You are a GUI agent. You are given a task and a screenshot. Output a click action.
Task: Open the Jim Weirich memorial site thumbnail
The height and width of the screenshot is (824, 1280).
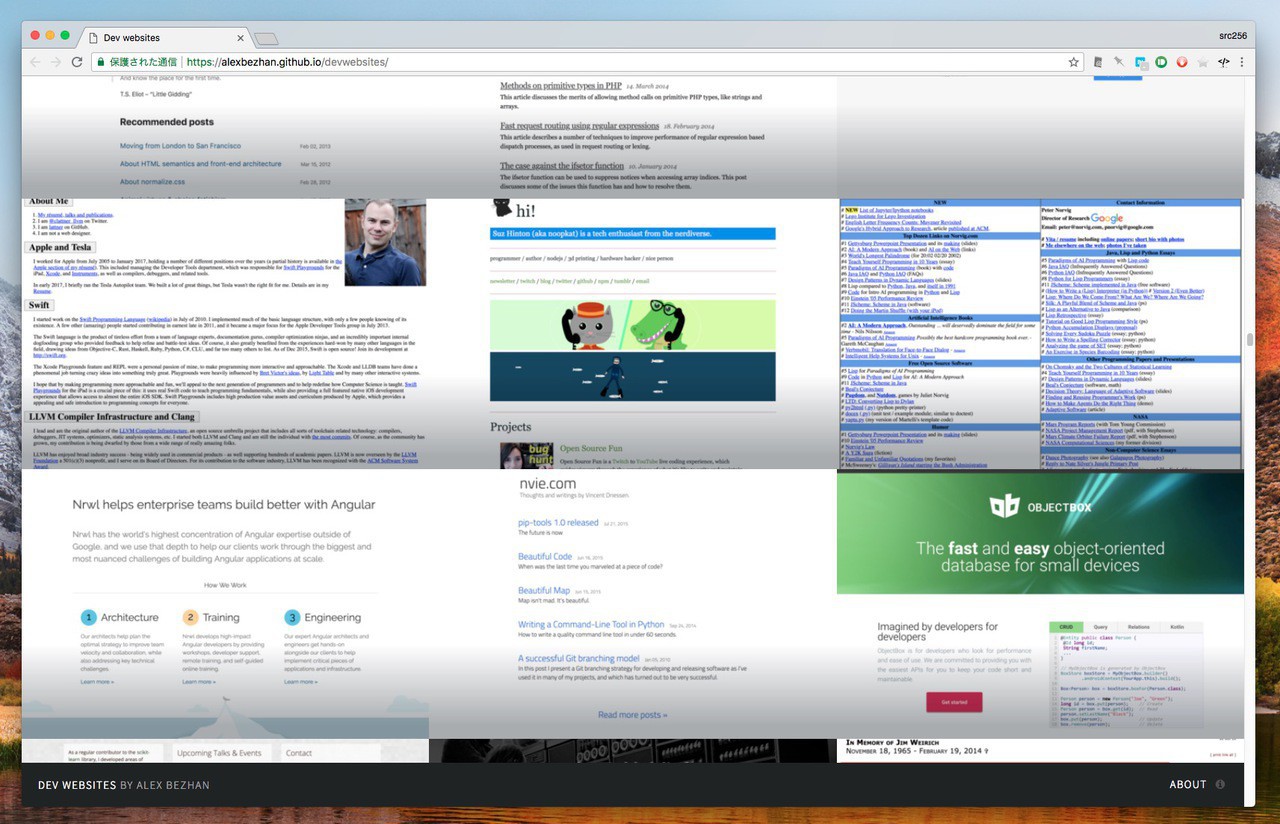tap(1040, 750)
